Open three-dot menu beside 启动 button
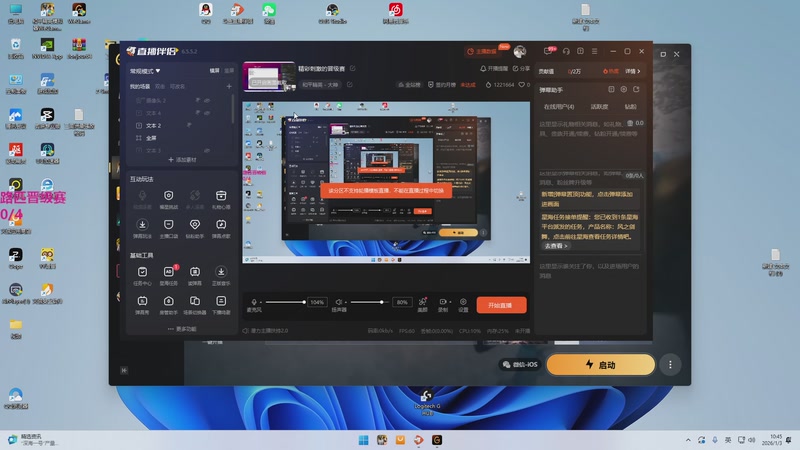The height and width of the screenshot is (450, 800). coord(670,365)
